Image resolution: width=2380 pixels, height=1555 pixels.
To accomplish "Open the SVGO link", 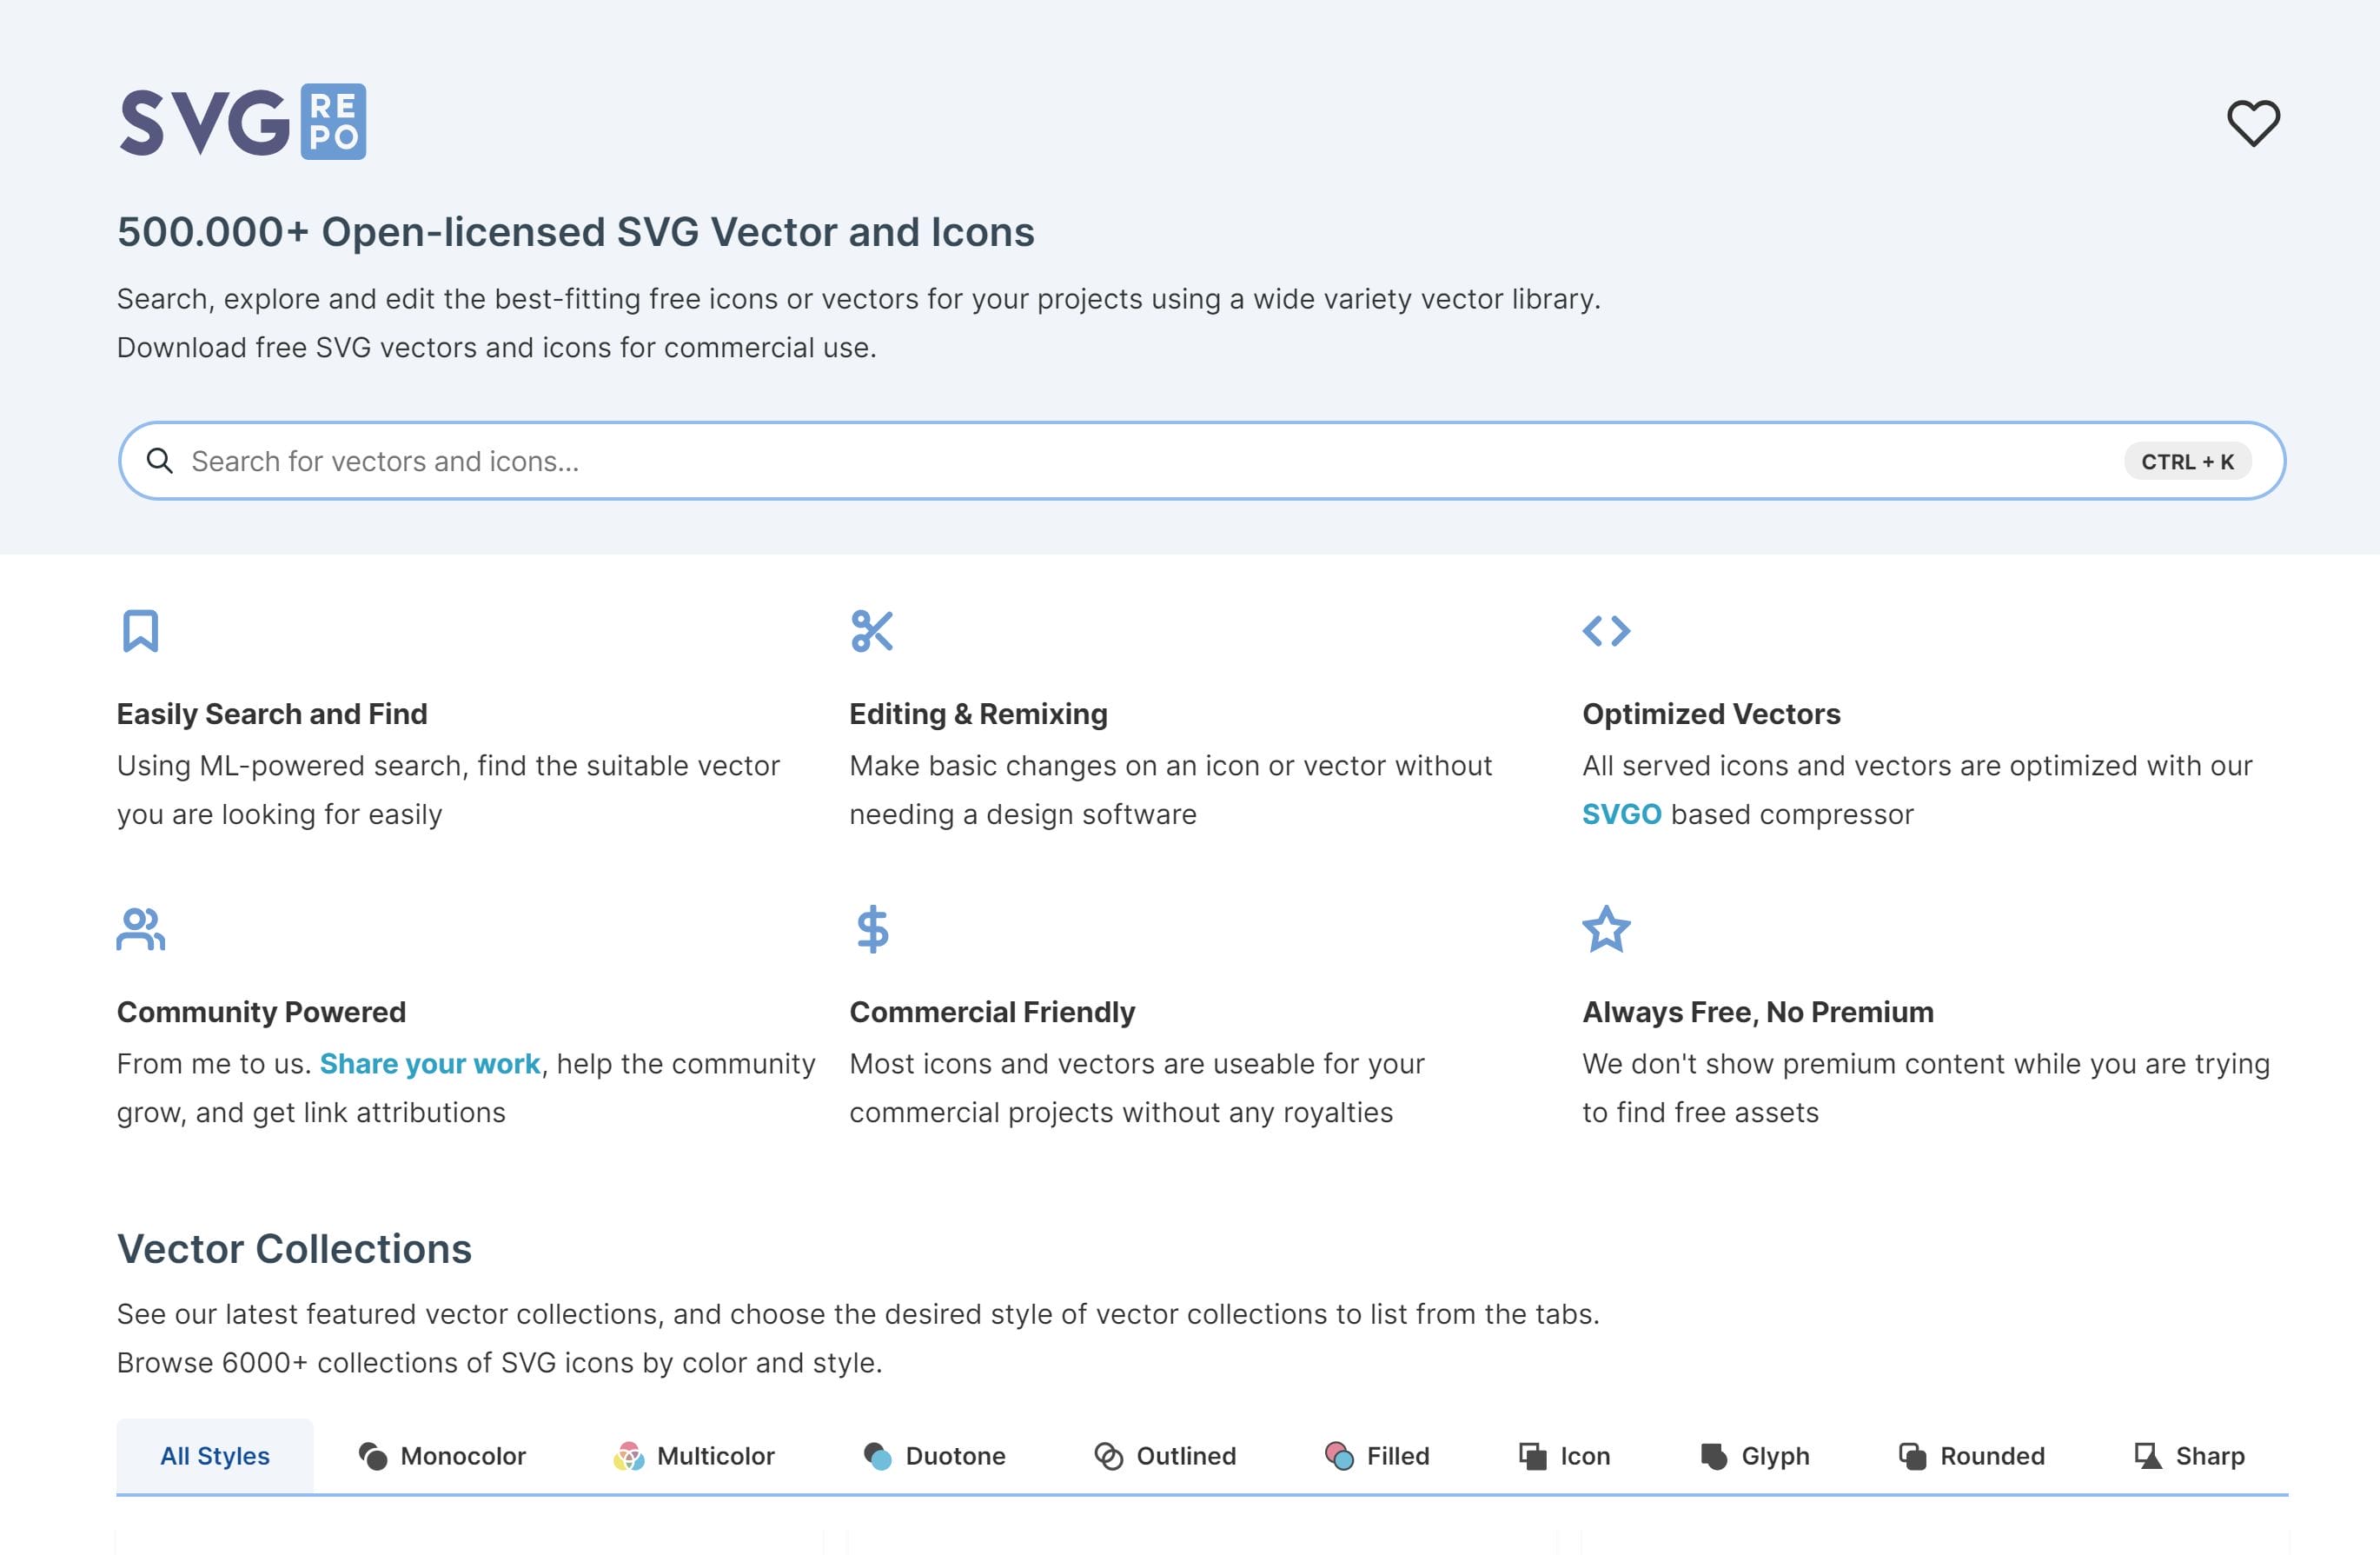I will (1621, 814).
